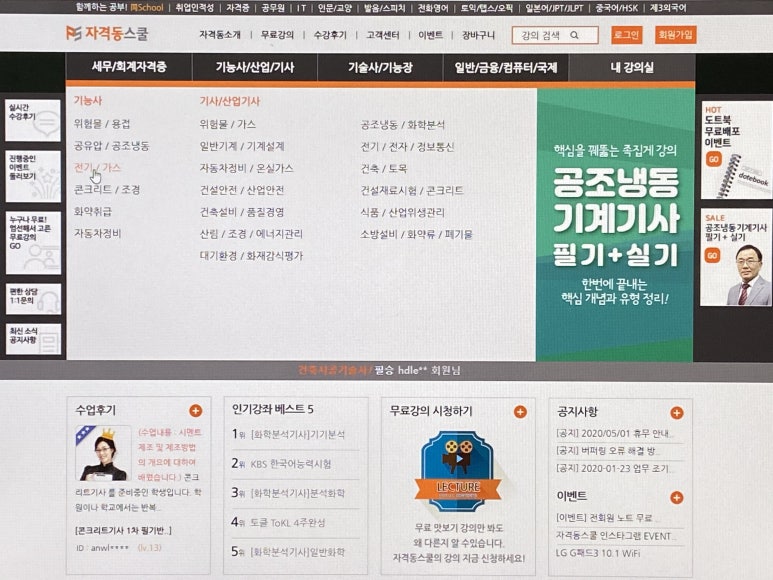Open 자격동스쿨 인스타그램 EVENT item
Viewport: 773px width, 580px height.
coord(615,536)
